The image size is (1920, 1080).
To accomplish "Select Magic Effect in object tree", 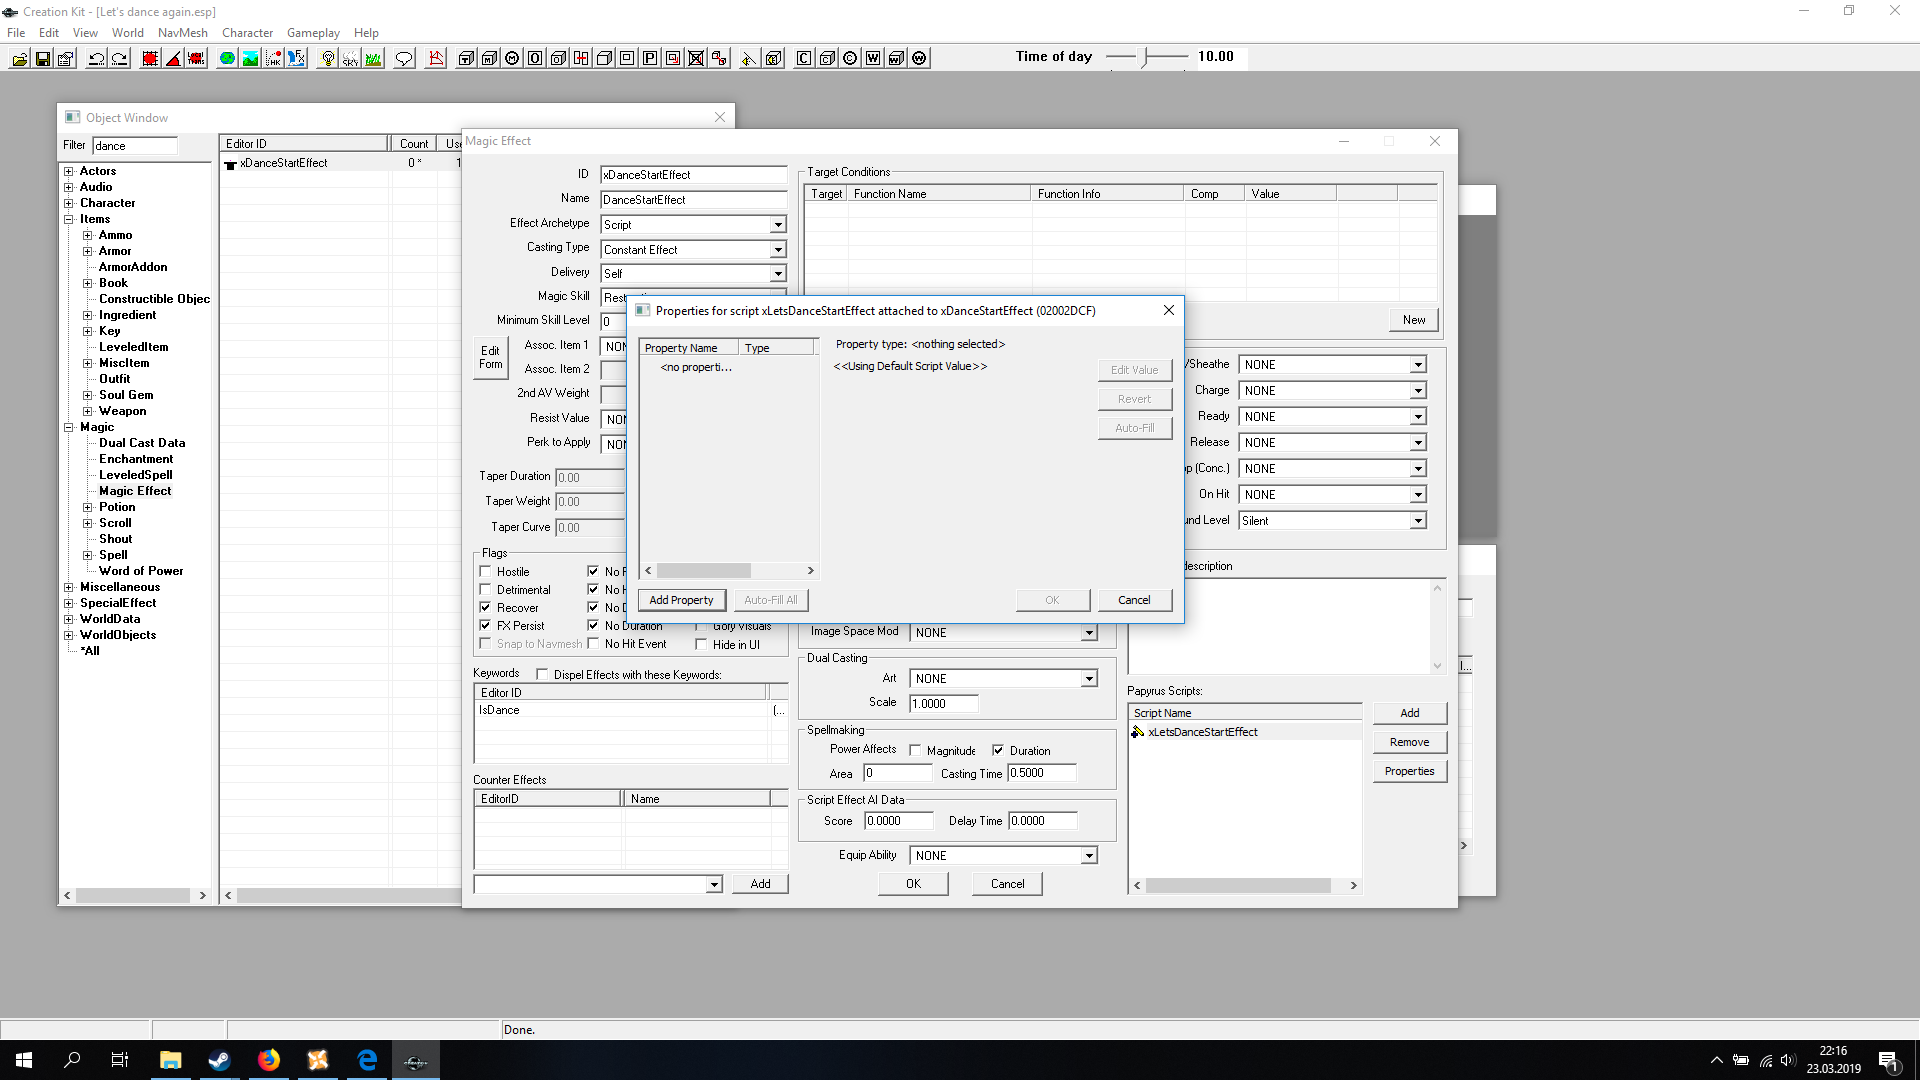I will click(135, 491).
